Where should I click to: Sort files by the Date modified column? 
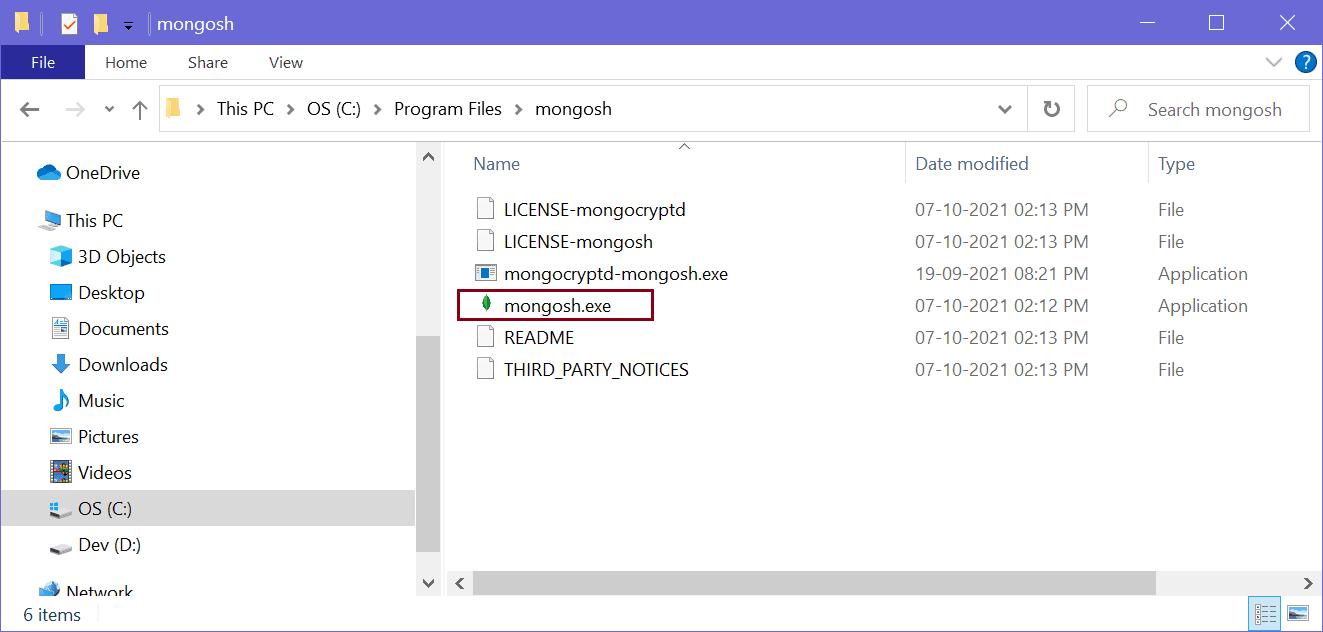point(971,163)
